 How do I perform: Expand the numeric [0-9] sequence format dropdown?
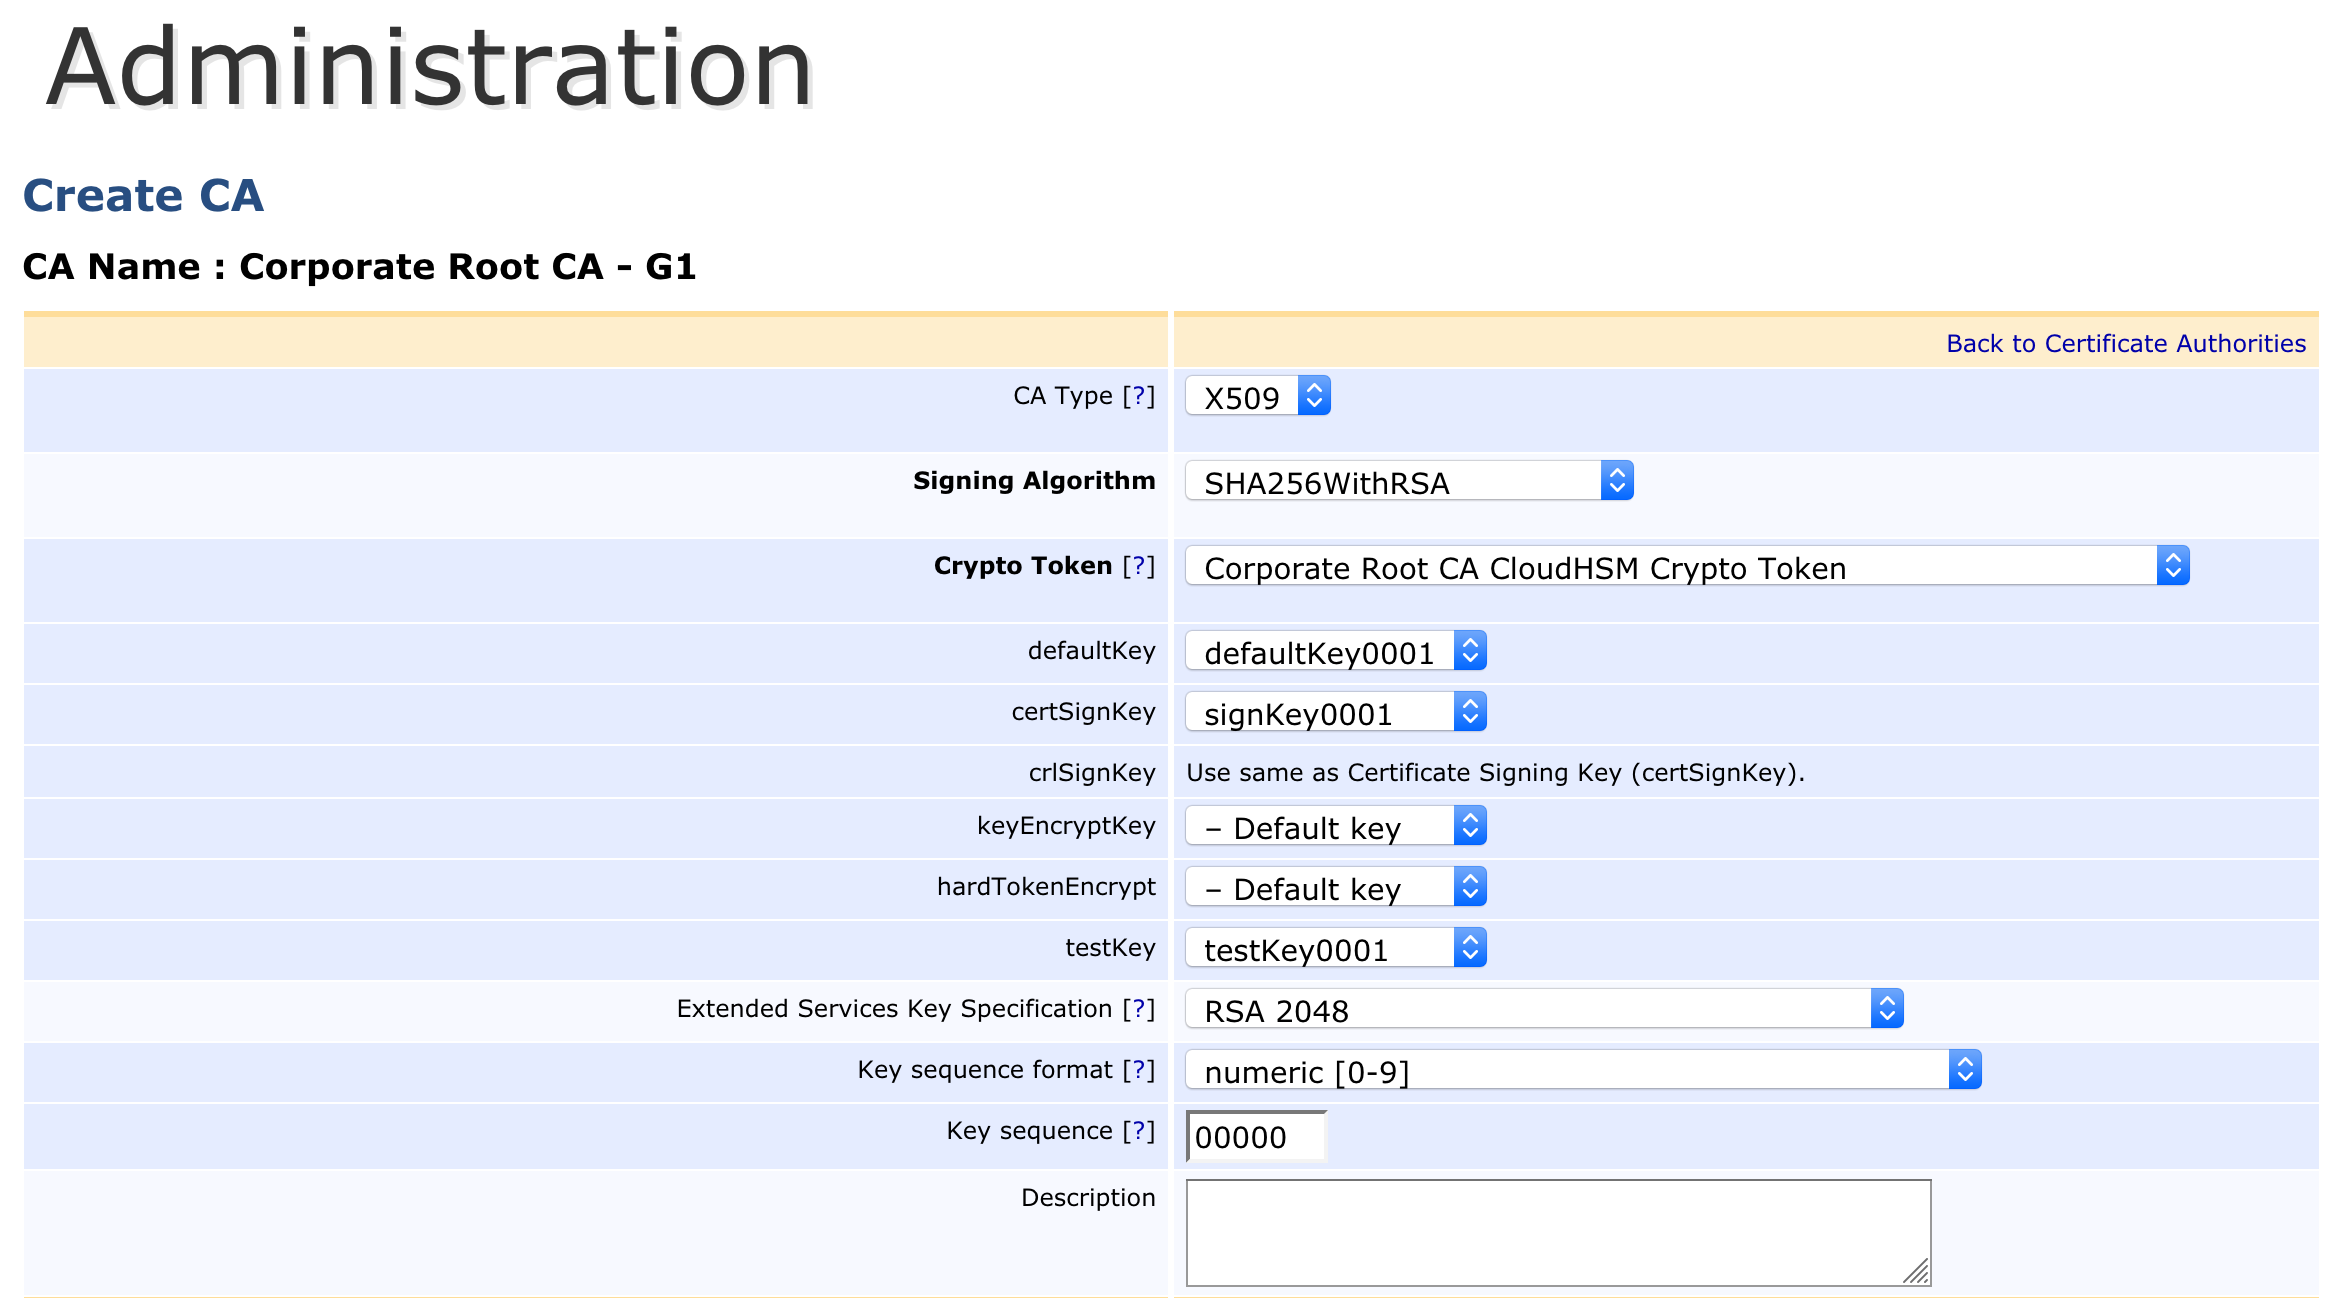[x=1582, y=1071]
